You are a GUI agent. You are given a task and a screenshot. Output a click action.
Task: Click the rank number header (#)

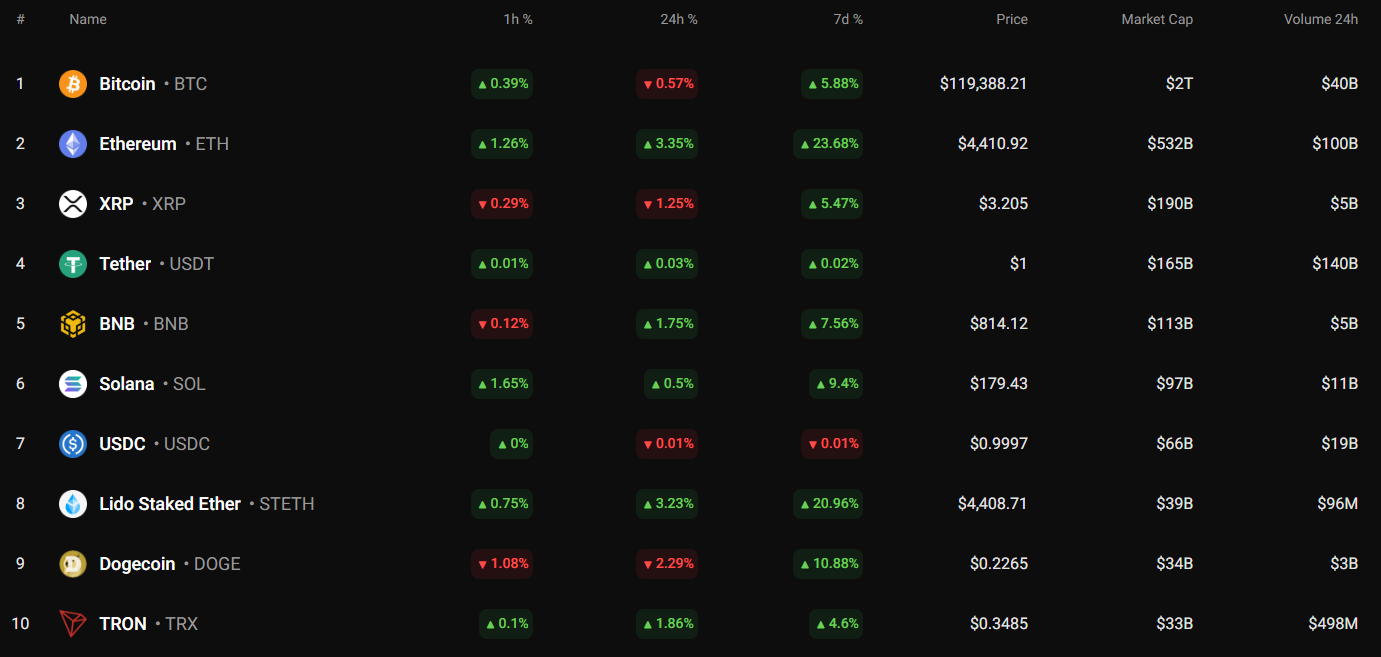20,20
